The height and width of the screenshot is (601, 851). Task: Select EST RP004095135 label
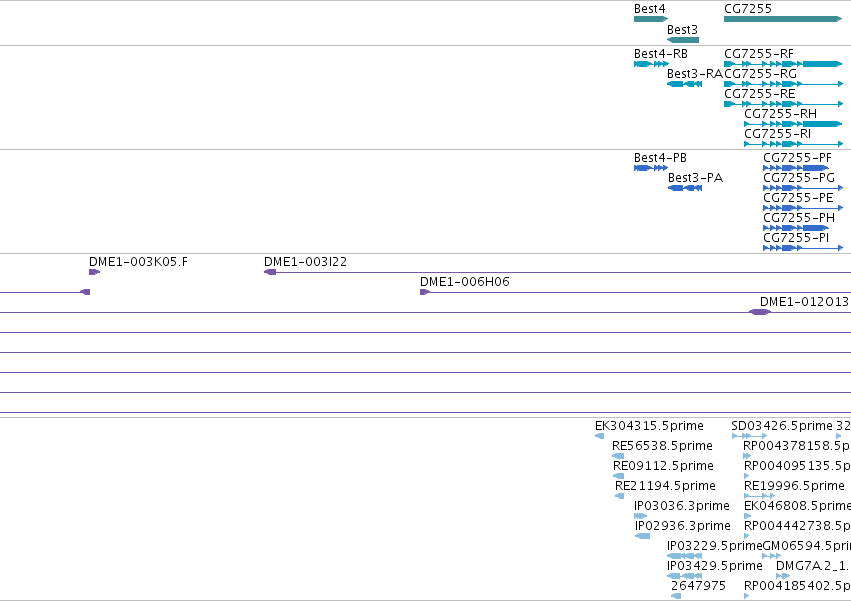(x=797, y=466)
